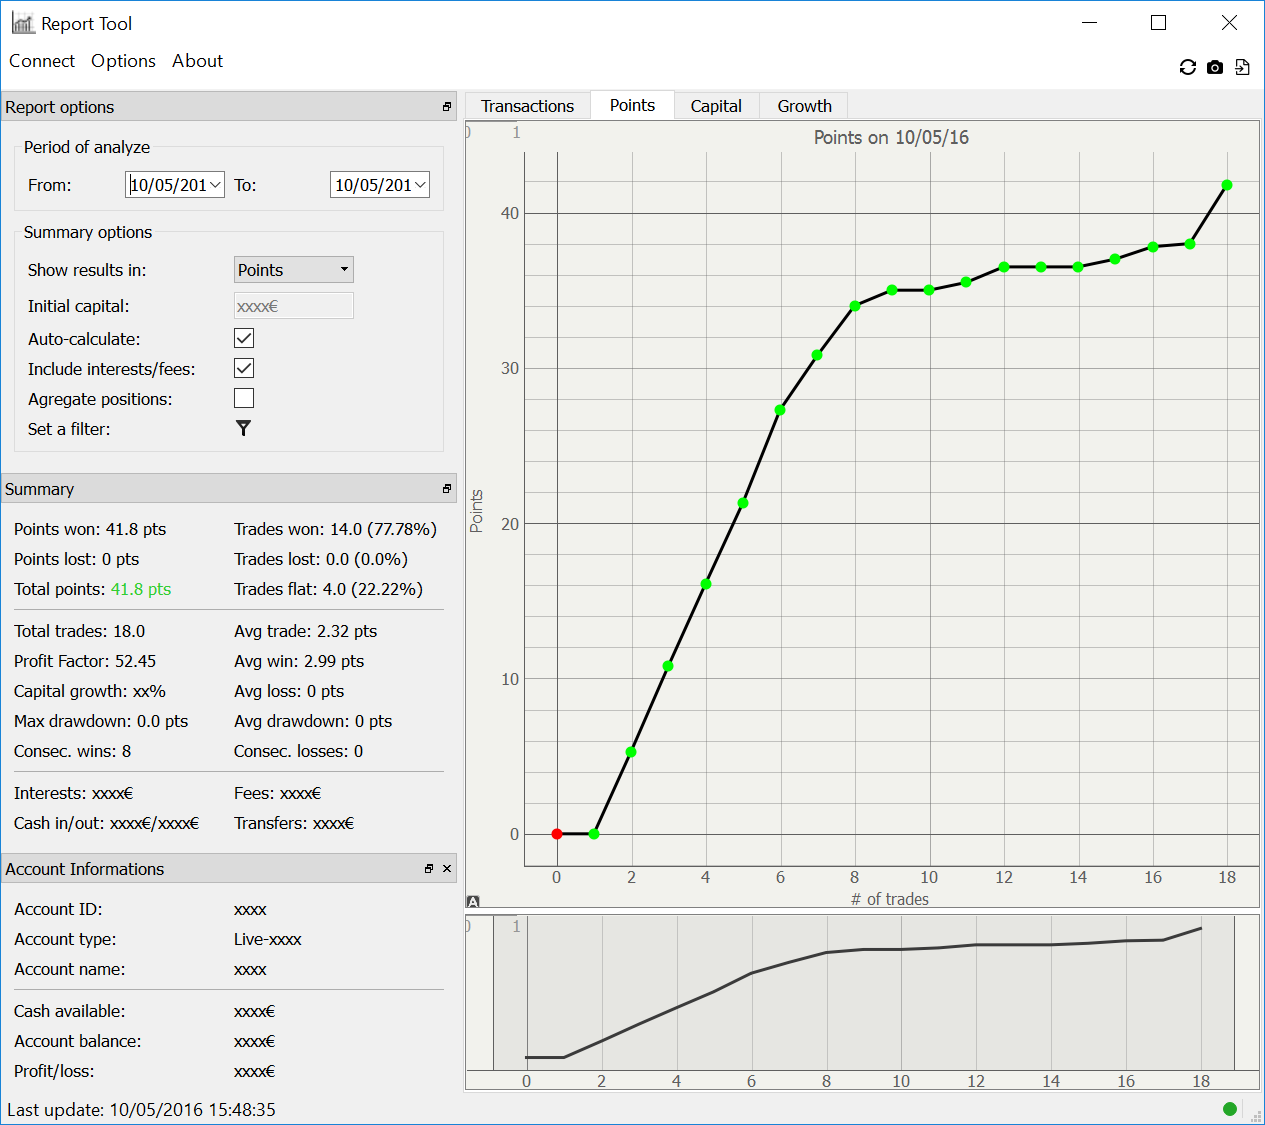Image resolution: width=1265 pixels, height=1125 pixels.
Task: Click the Initial capital input field
Action: pyautogui.click(x=293, y=306)
